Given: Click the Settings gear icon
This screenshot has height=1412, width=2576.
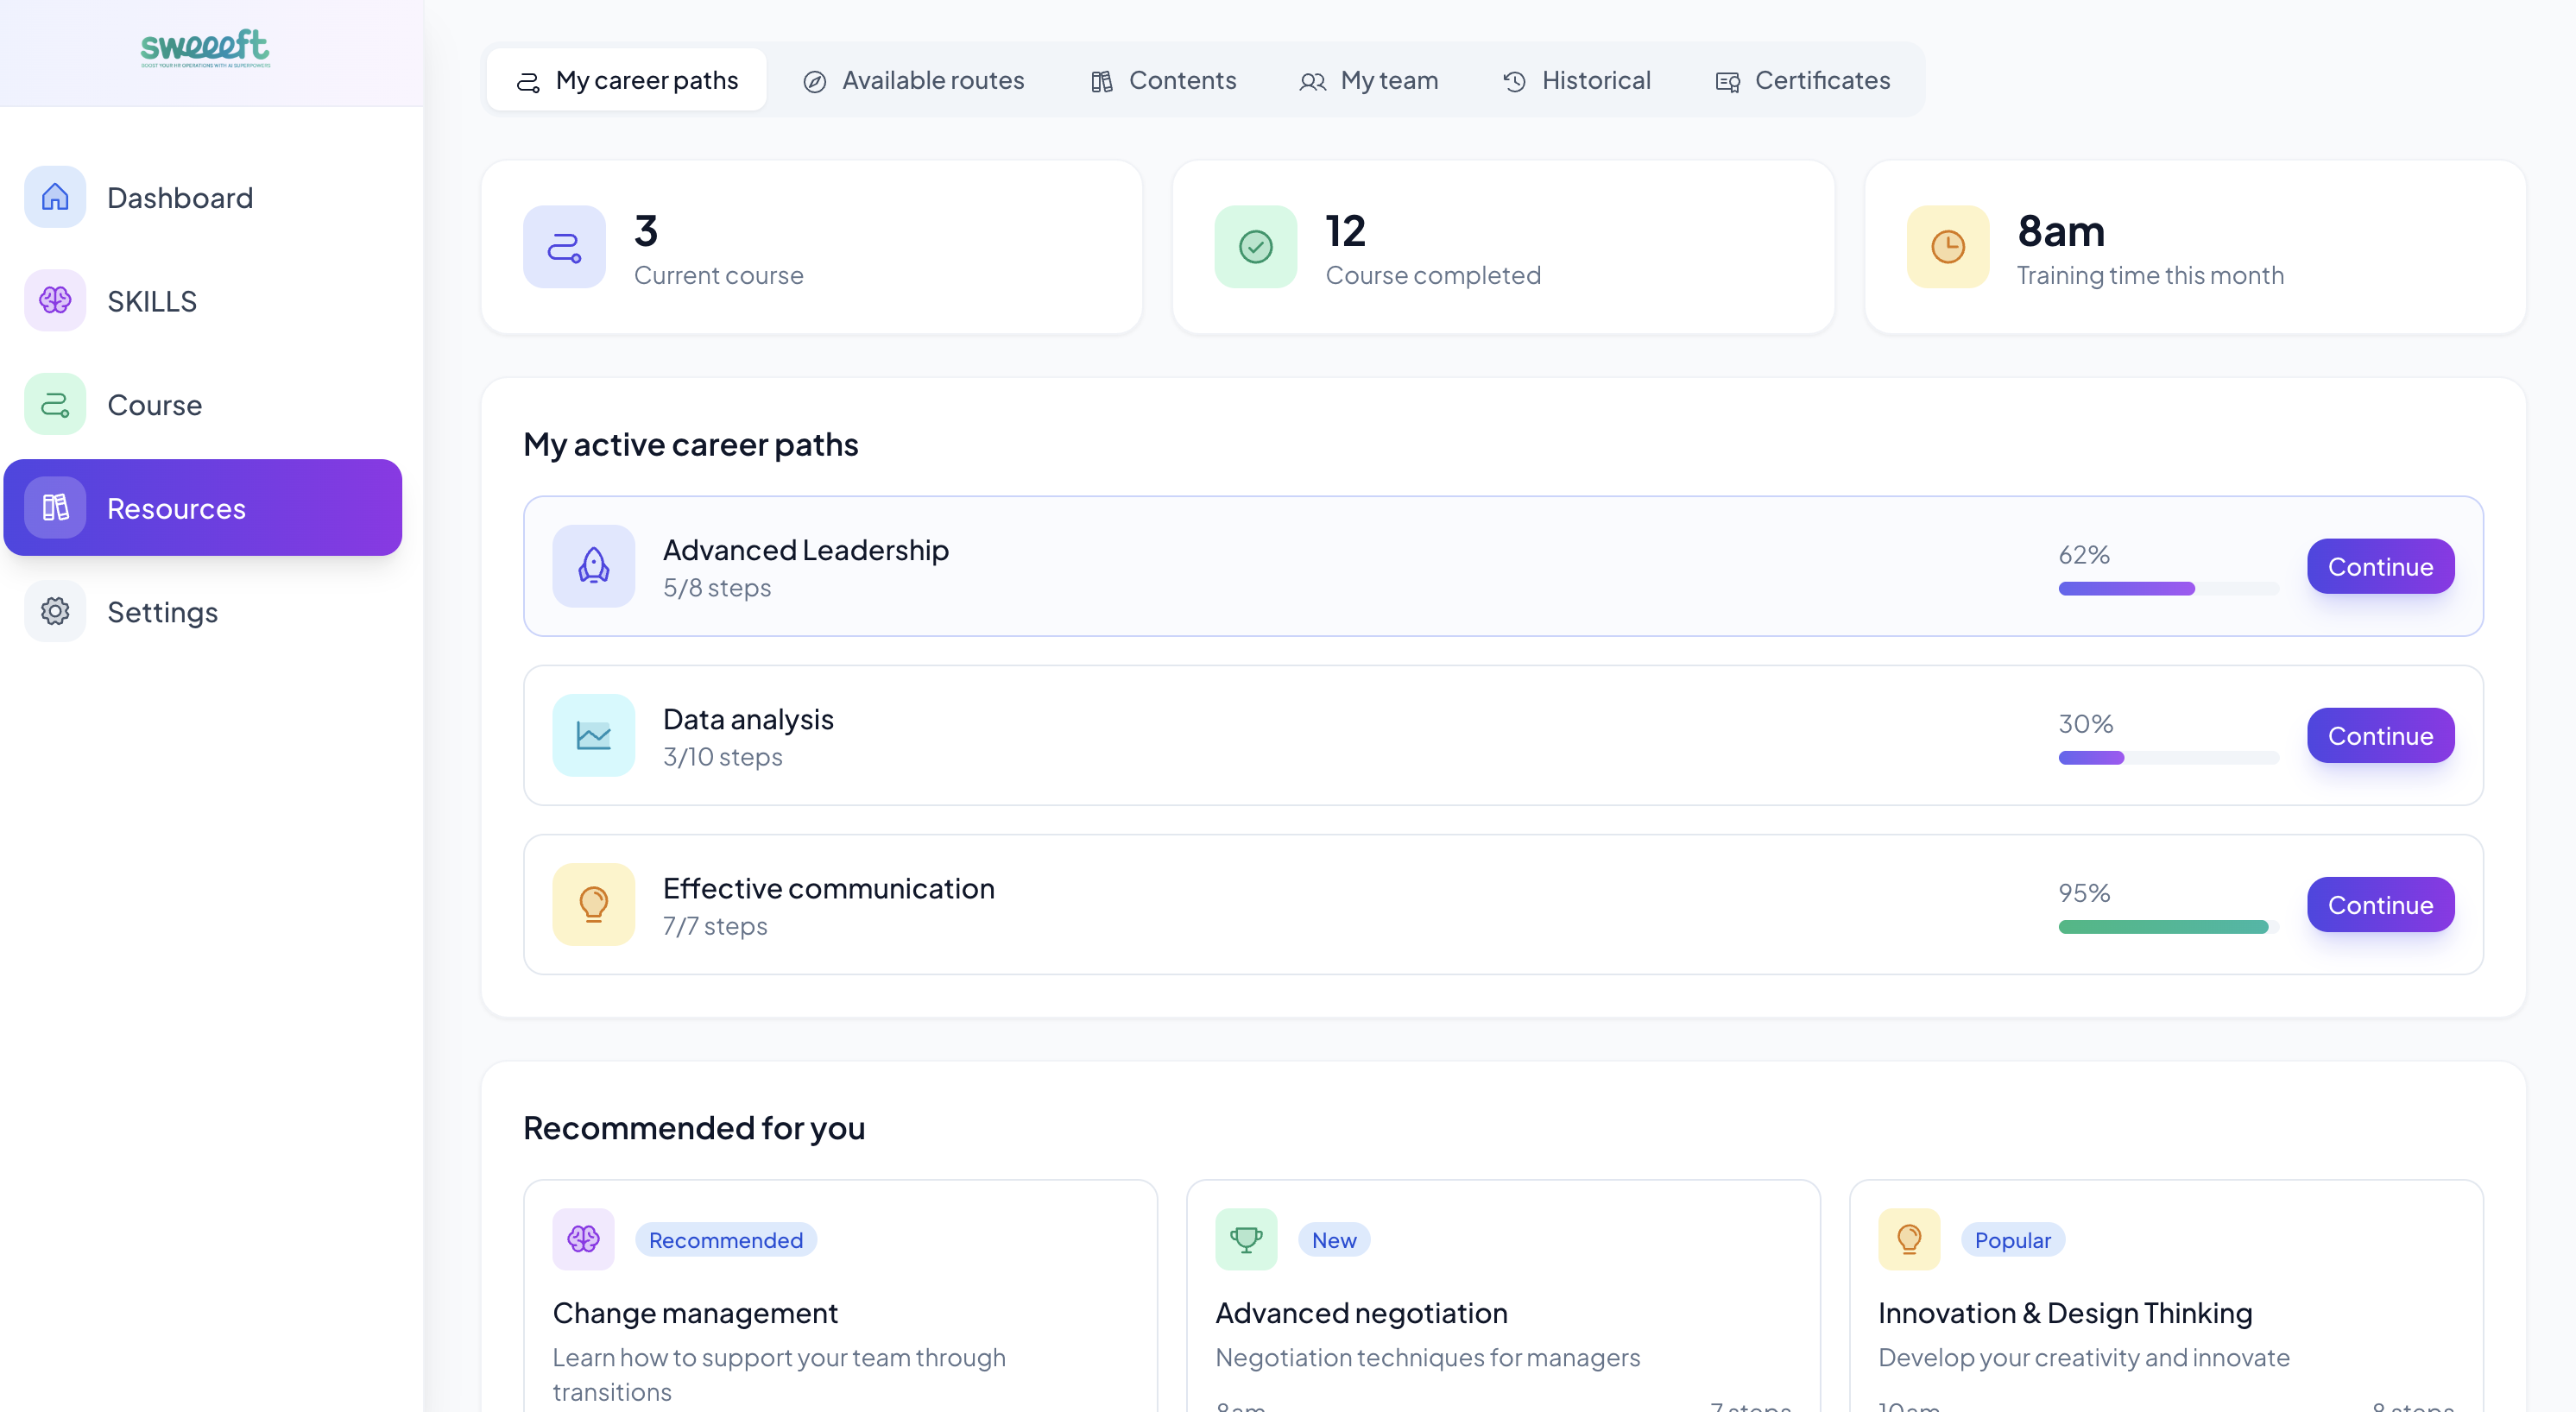Looking at the screenshot, I should pyautogui.click(x=55, y=611).
